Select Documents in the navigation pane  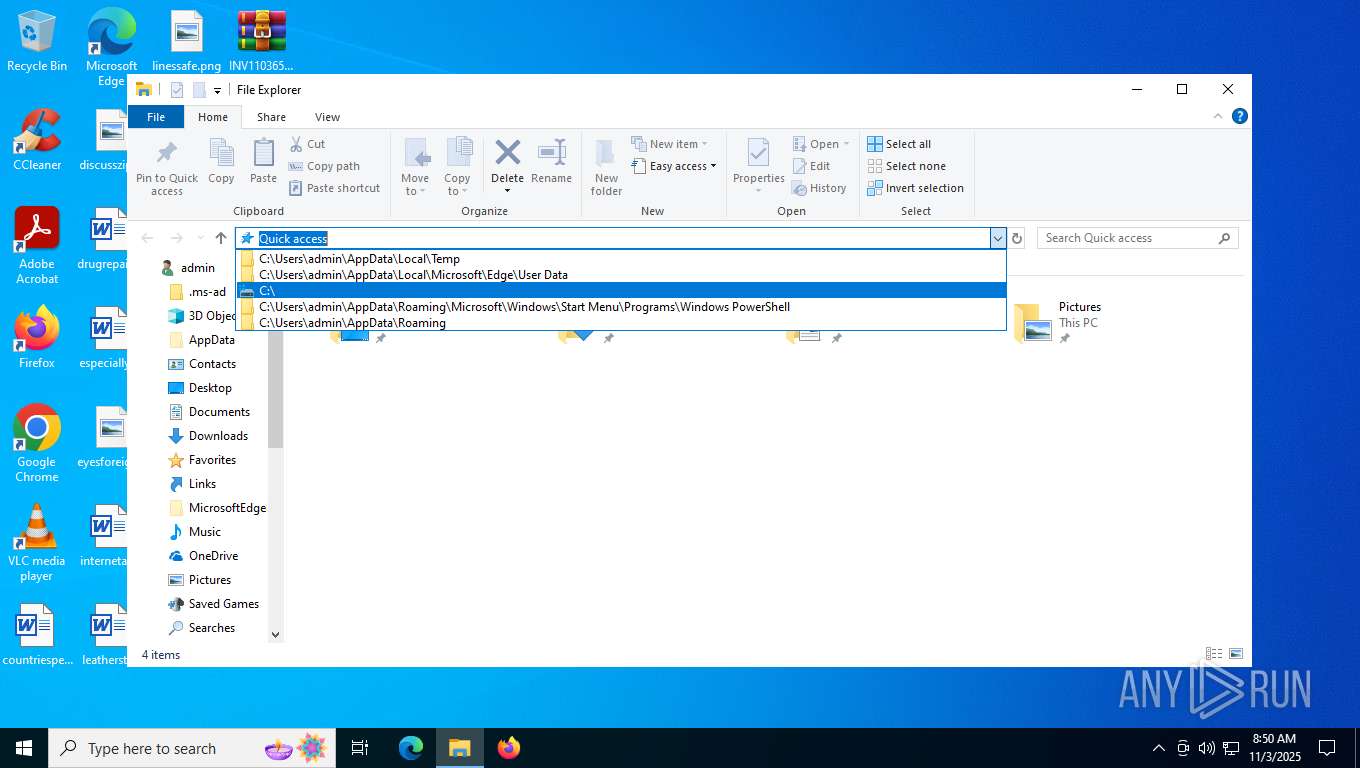click(219, 412)
